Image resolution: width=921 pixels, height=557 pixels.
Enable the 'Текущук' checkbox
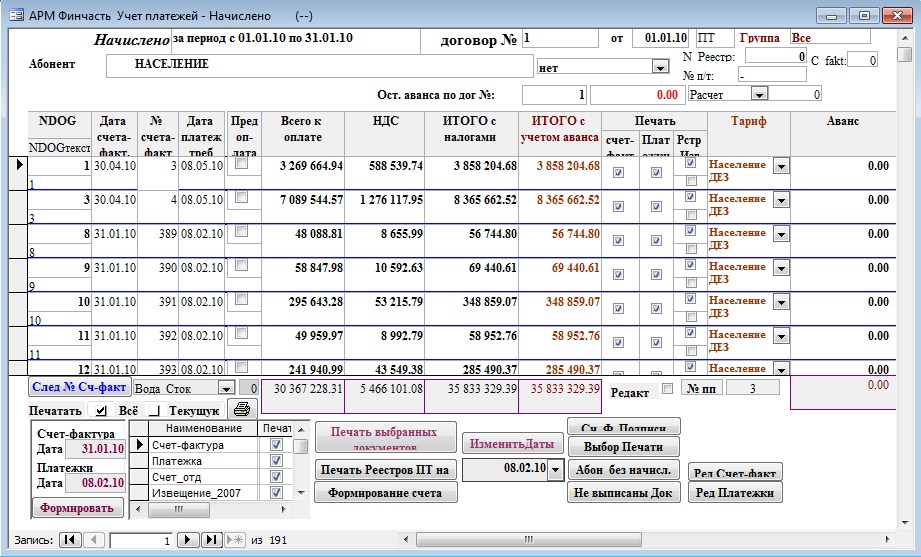click(x=154, y=410)
